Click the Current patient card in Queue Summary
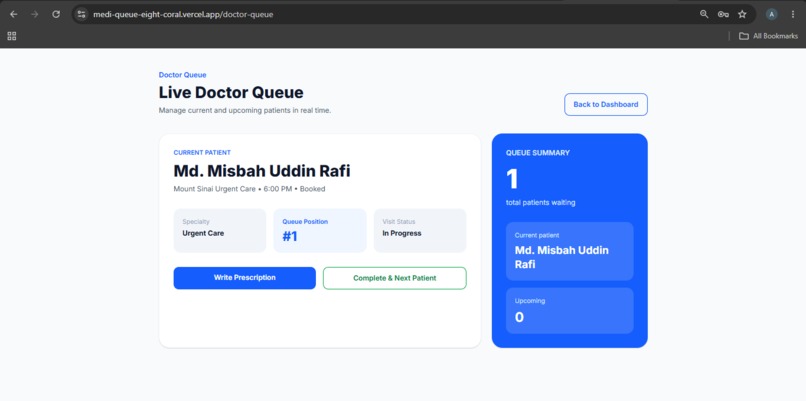806x401 pixels. (x=570, y=251)
